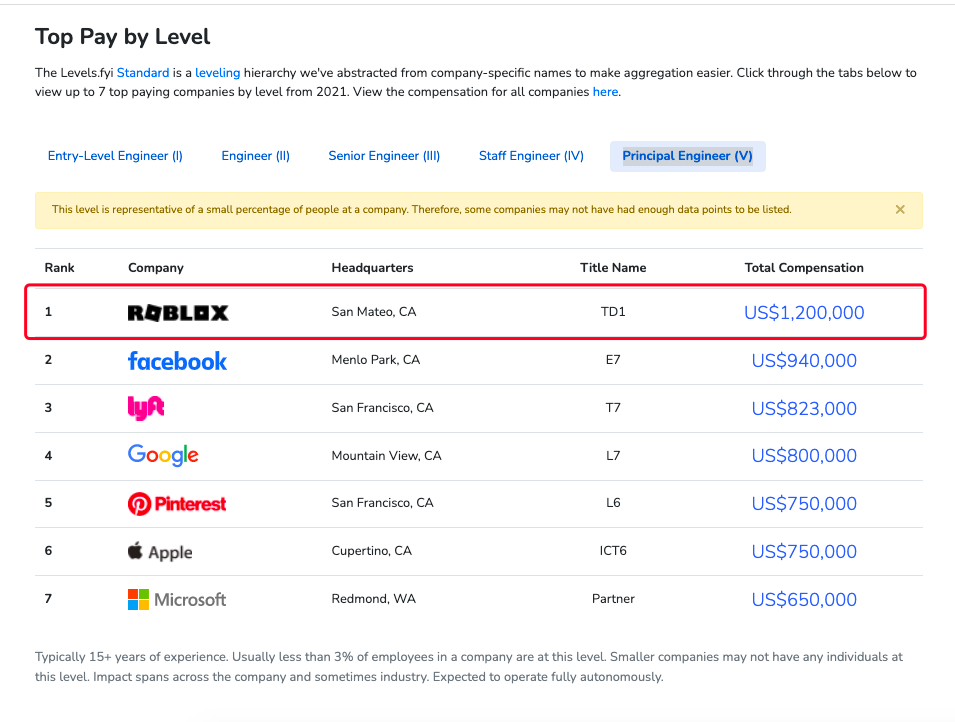Click Lyft's 'San Francisco, CA' cell
Viewport: 955px width, 722px height.
tap(382, 408)
